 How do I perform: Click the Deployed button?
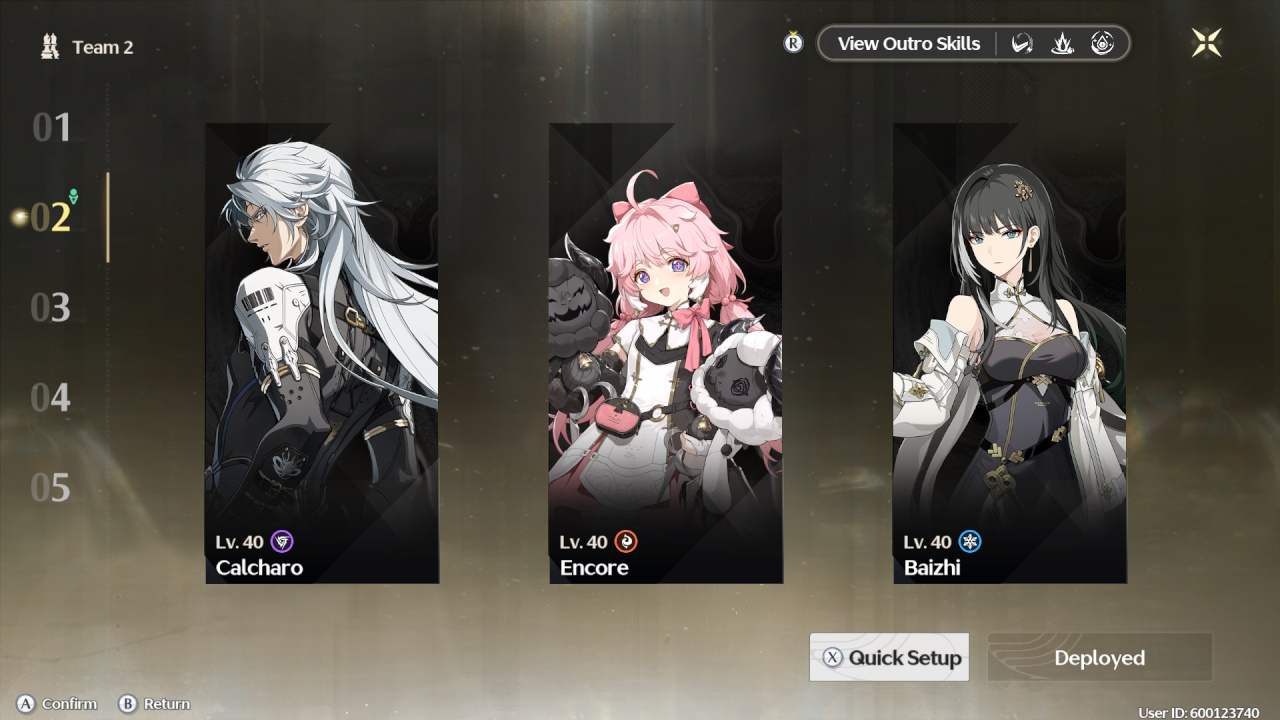pos(1100,657)
